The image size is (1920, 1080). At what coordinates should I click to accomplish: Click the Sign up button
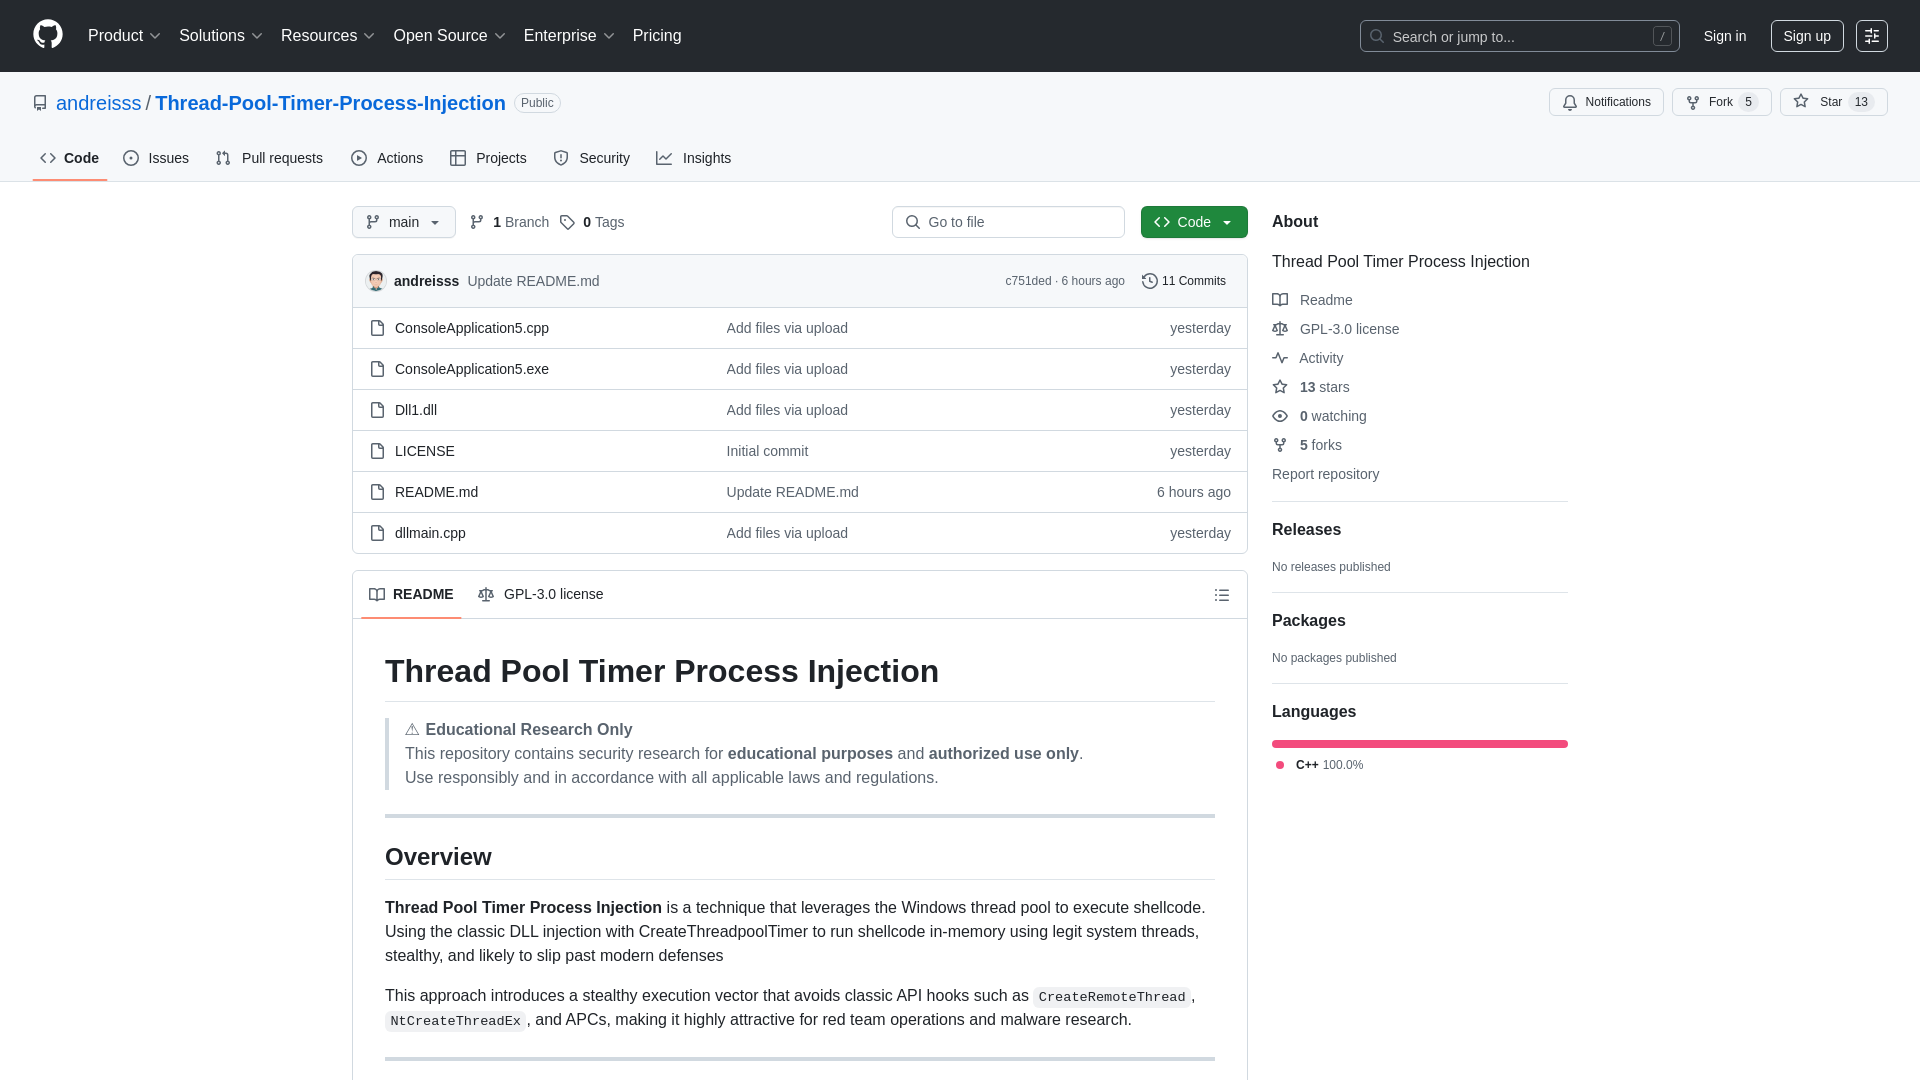pyautogui.click(x=1807, y=36)
